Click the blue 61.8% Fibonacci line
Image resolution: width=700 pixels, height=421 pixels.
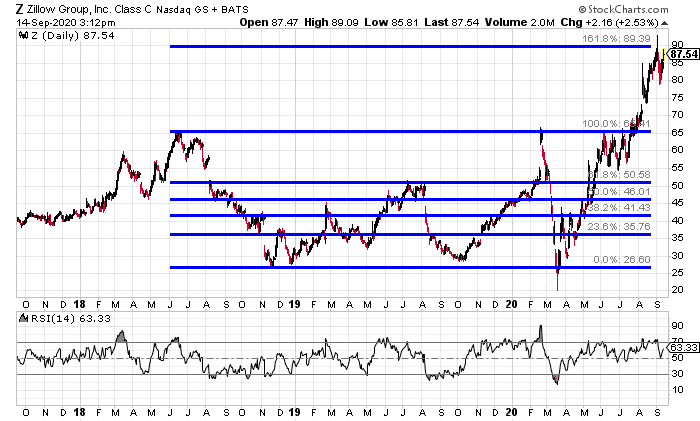point(410,182)
